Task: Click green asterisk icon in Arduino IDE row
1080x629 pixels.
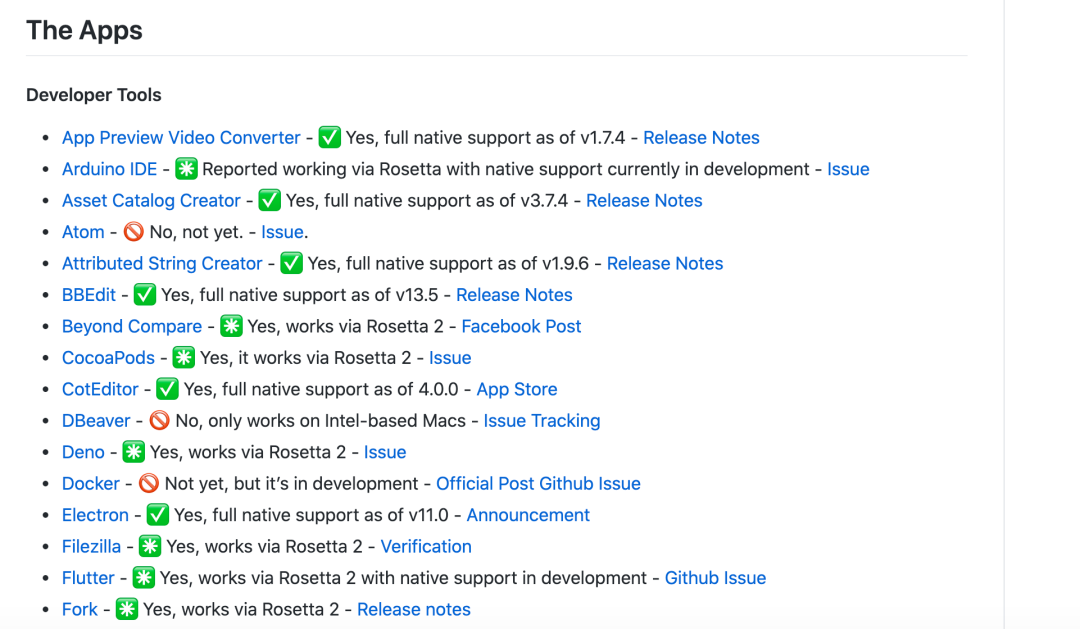Action: [x=186, y=169]
